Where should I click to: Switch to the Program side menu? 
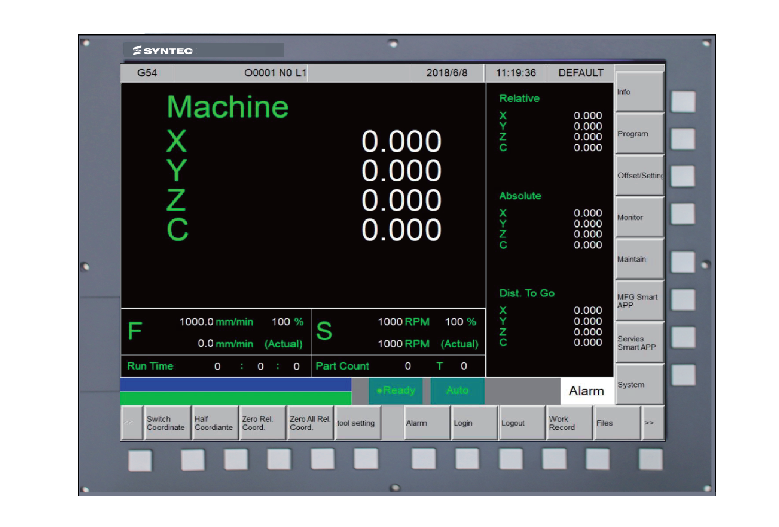(x=639, y=133)
